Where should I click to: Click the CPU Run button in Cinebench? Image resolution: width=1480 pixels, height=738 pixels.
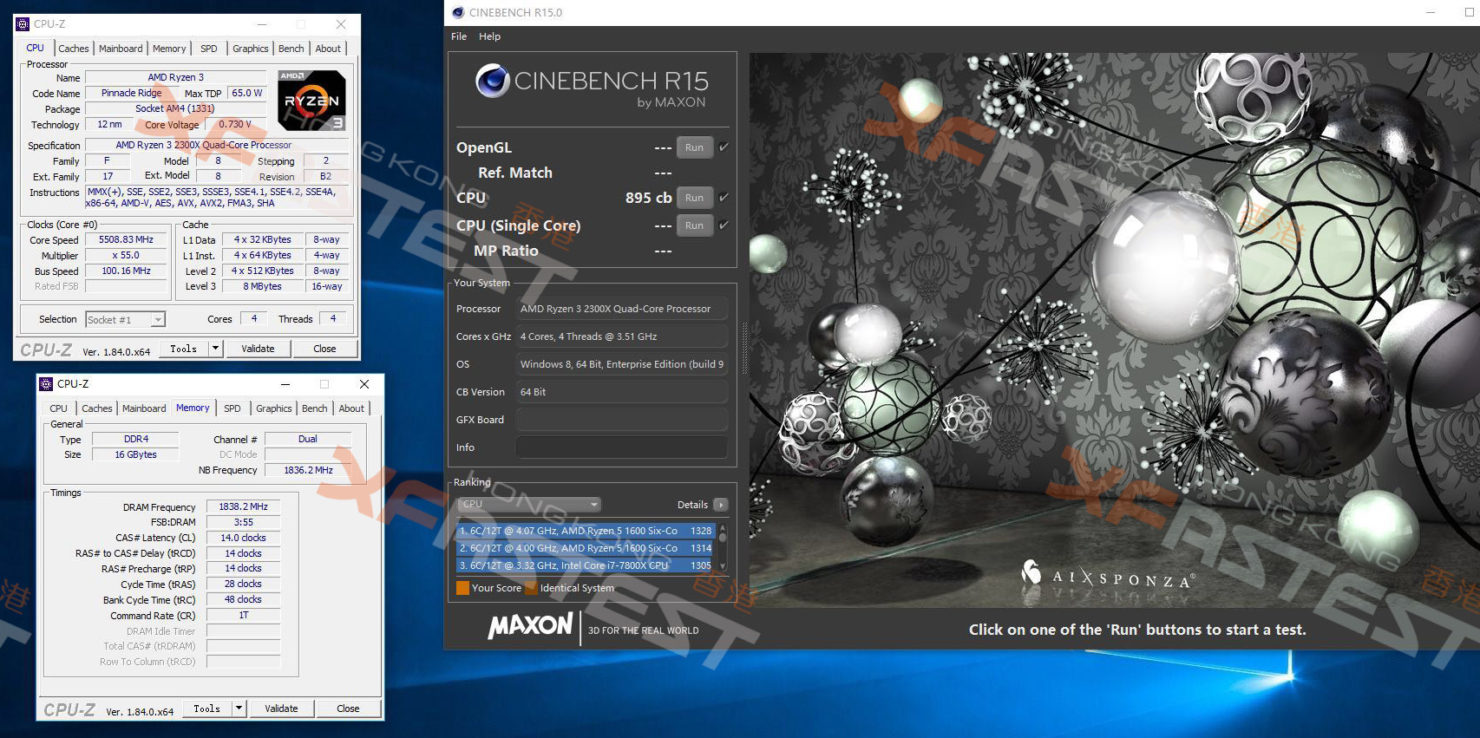pos(694,197)
